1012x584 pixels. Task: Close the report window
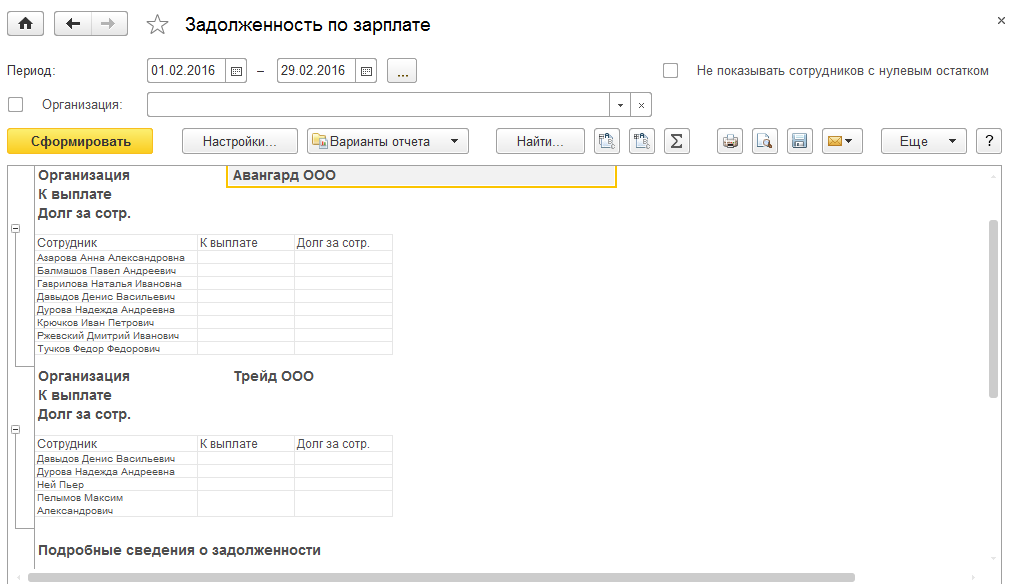(x=1001, y=21)
